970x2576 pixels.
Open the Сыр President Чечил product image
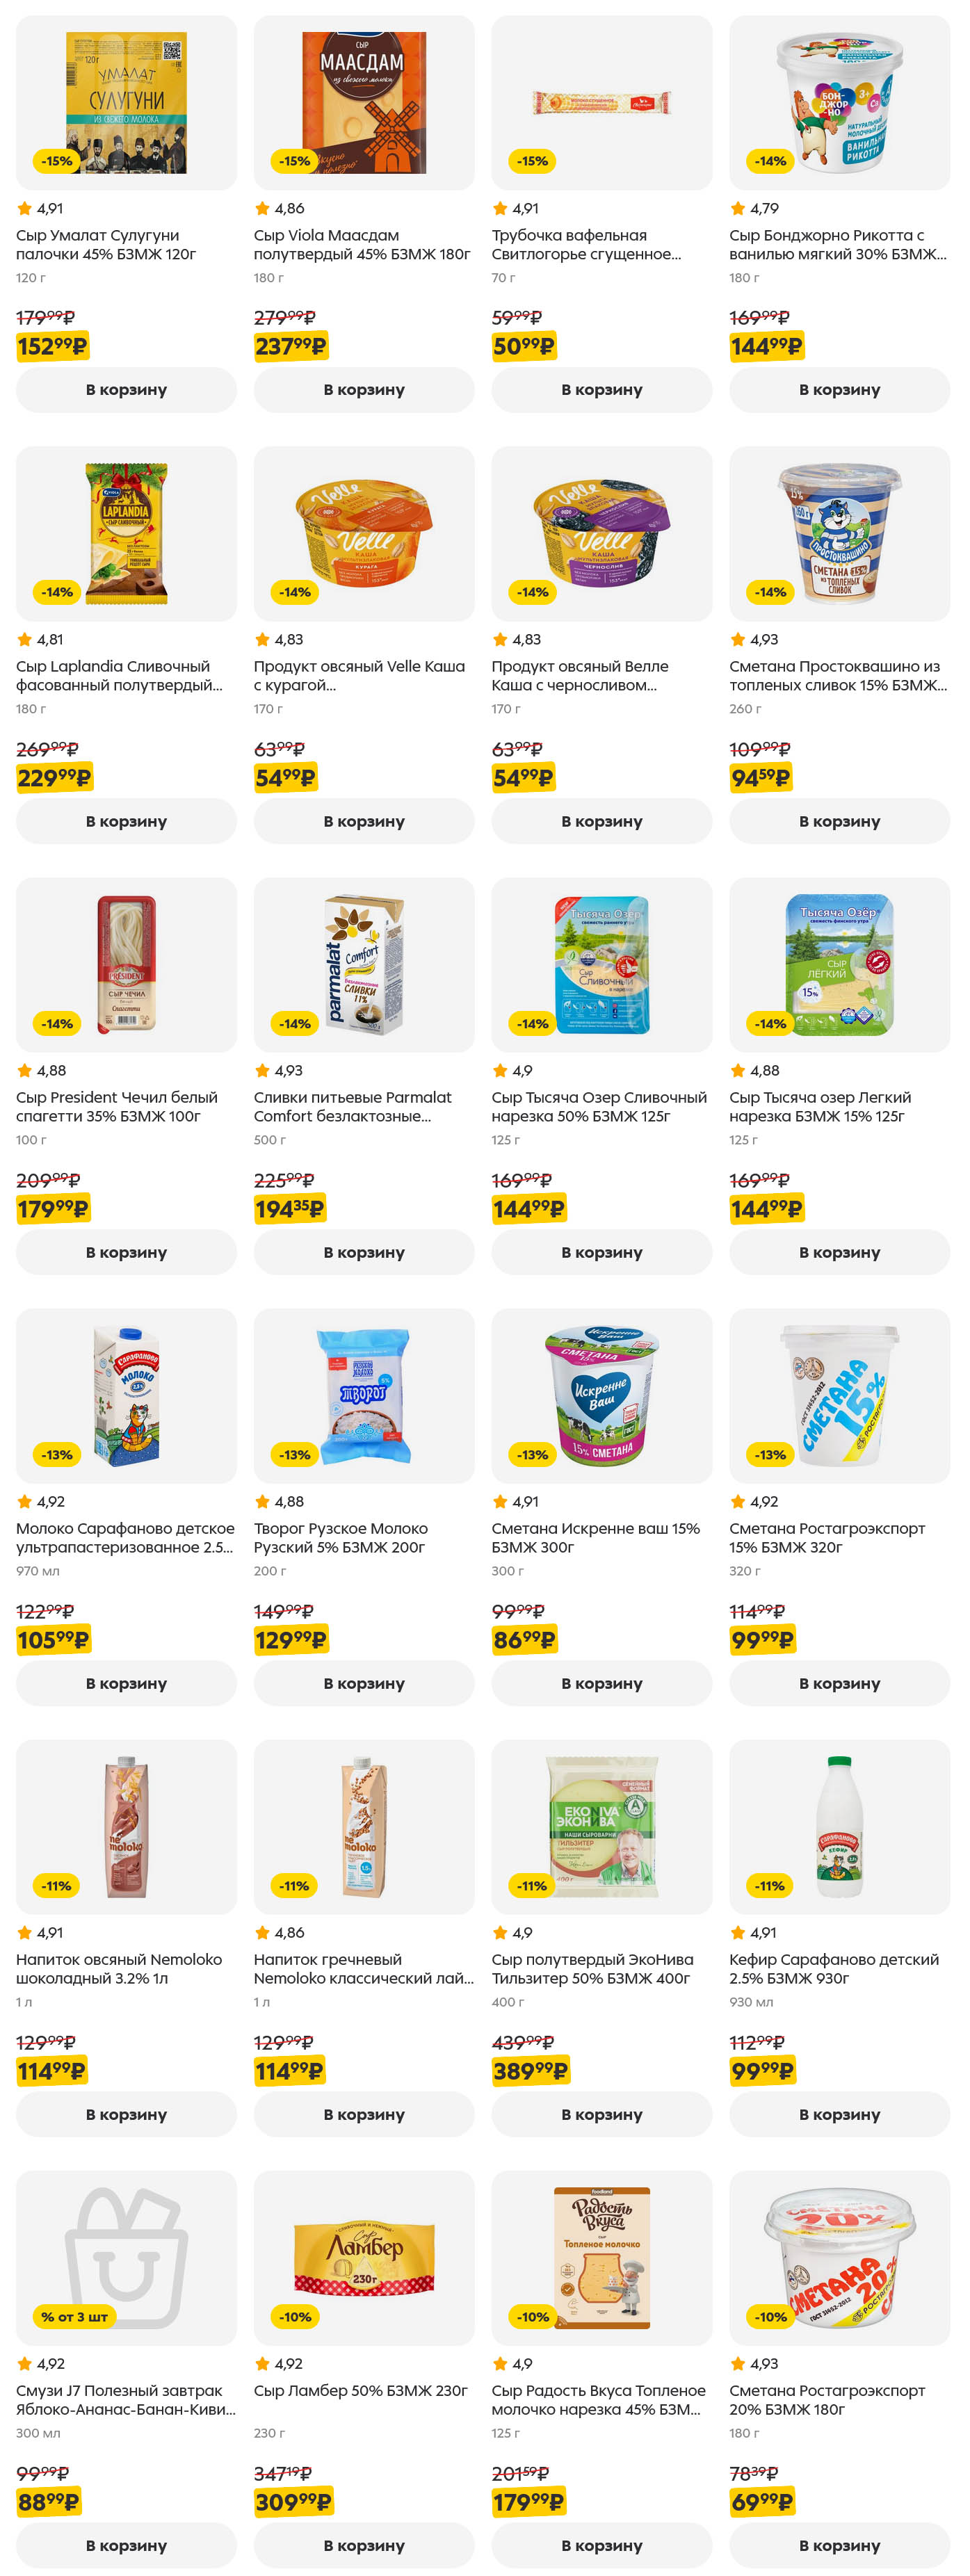126,963
